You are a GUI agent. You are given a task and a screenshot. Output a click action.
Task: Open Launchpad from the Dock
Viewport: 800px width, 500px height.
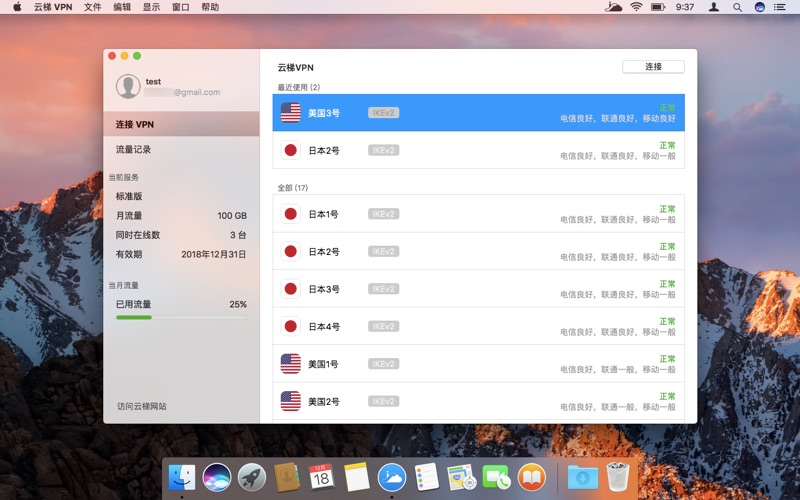point(252,478)
